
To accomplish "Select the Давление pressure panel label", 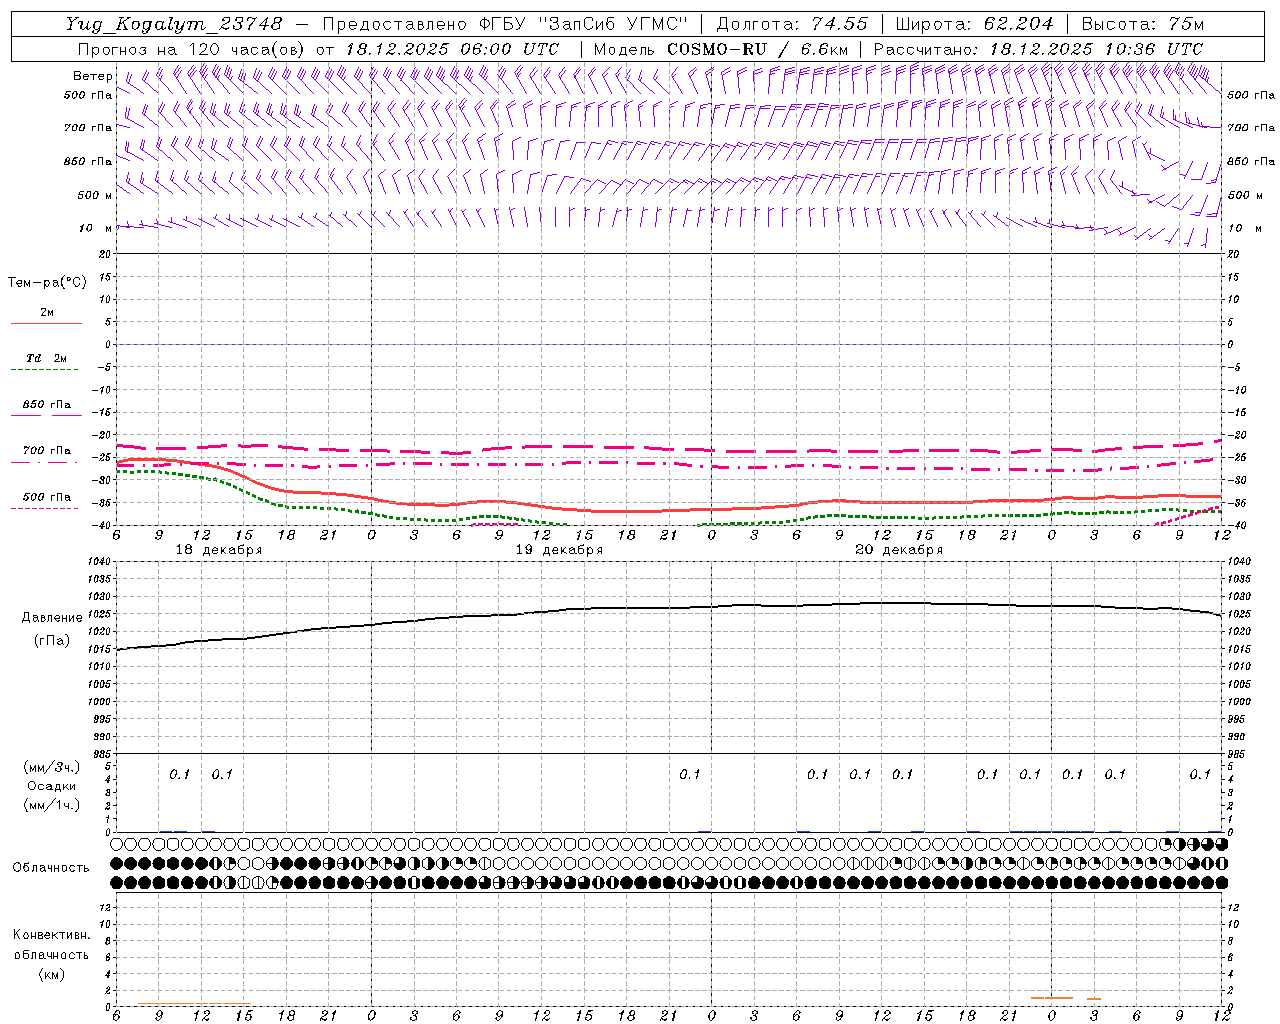I will 52,618.
